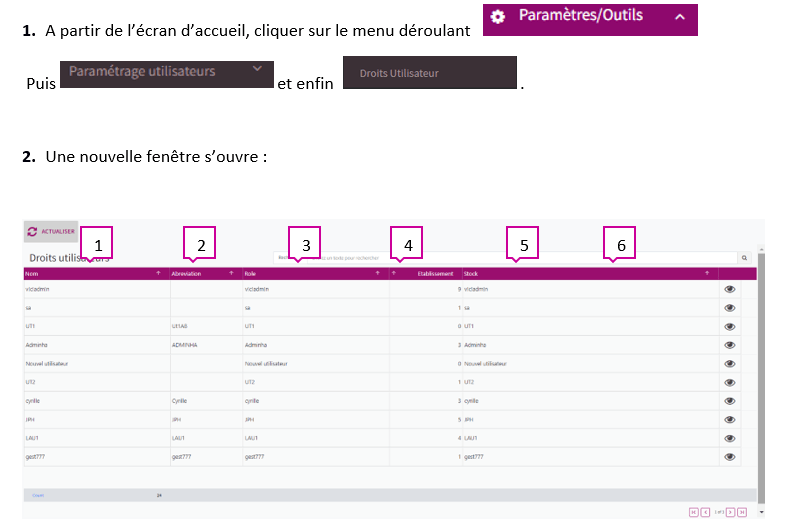View rights for the vicladmin row
The image size is (789, 531).
pos(730,289)
